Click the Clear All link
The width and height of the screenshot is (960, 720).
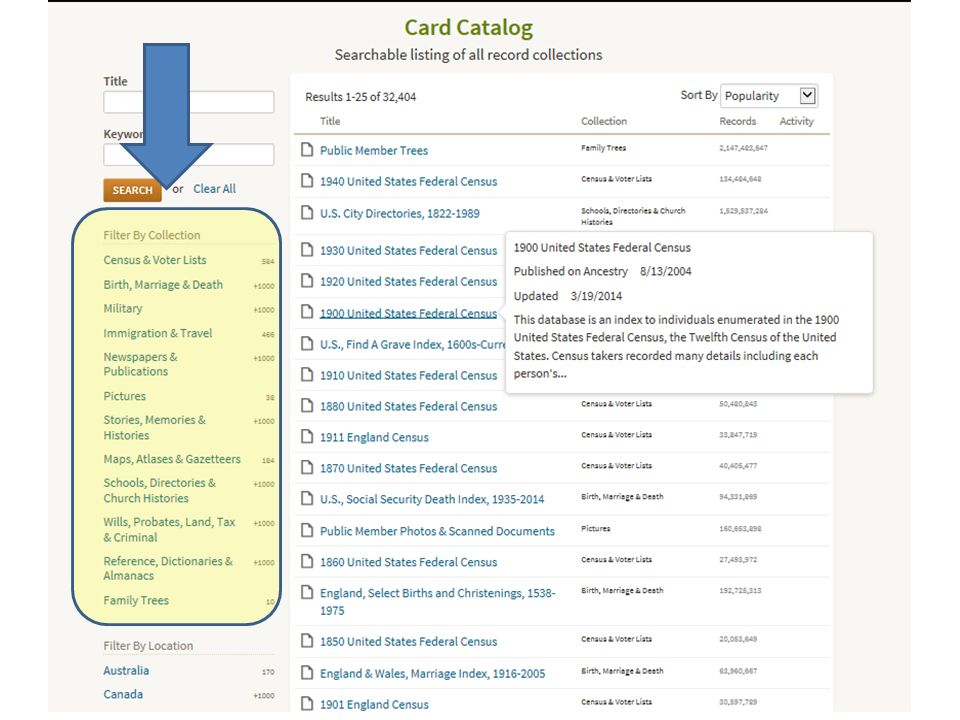point(214,189)
